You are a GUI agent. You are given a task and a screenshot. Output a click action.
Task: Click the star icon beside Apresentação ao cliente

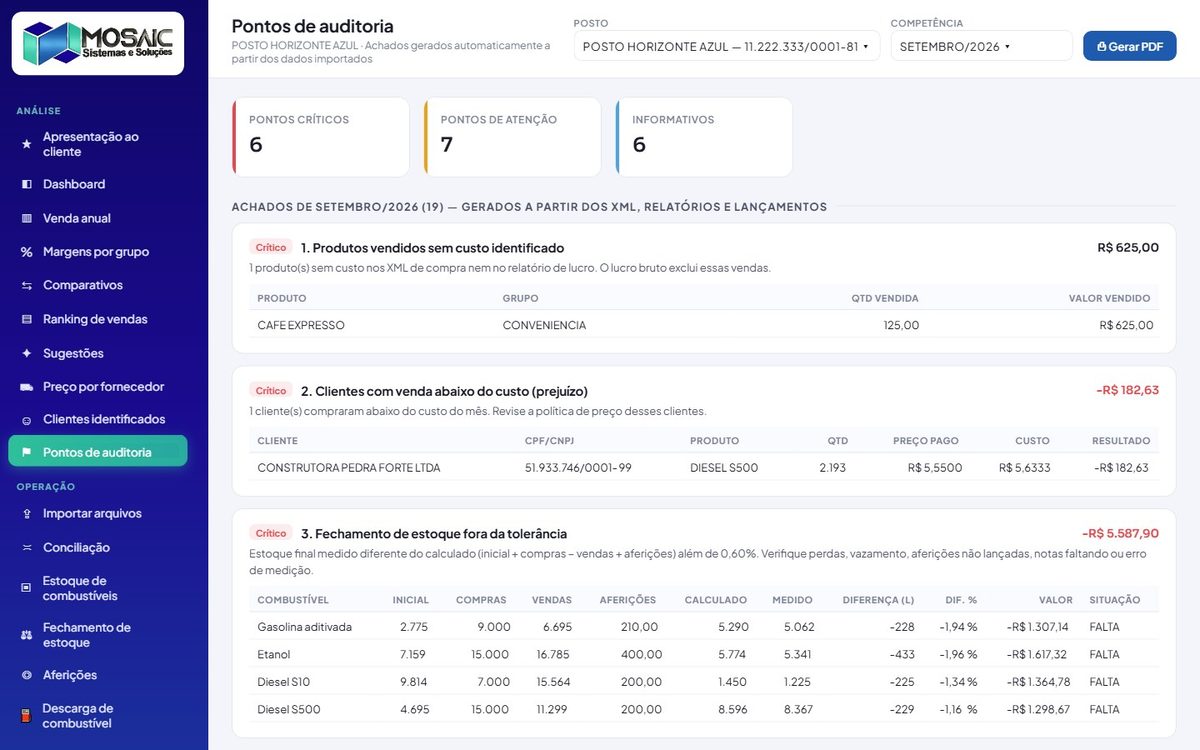click(x=27, y=144)
